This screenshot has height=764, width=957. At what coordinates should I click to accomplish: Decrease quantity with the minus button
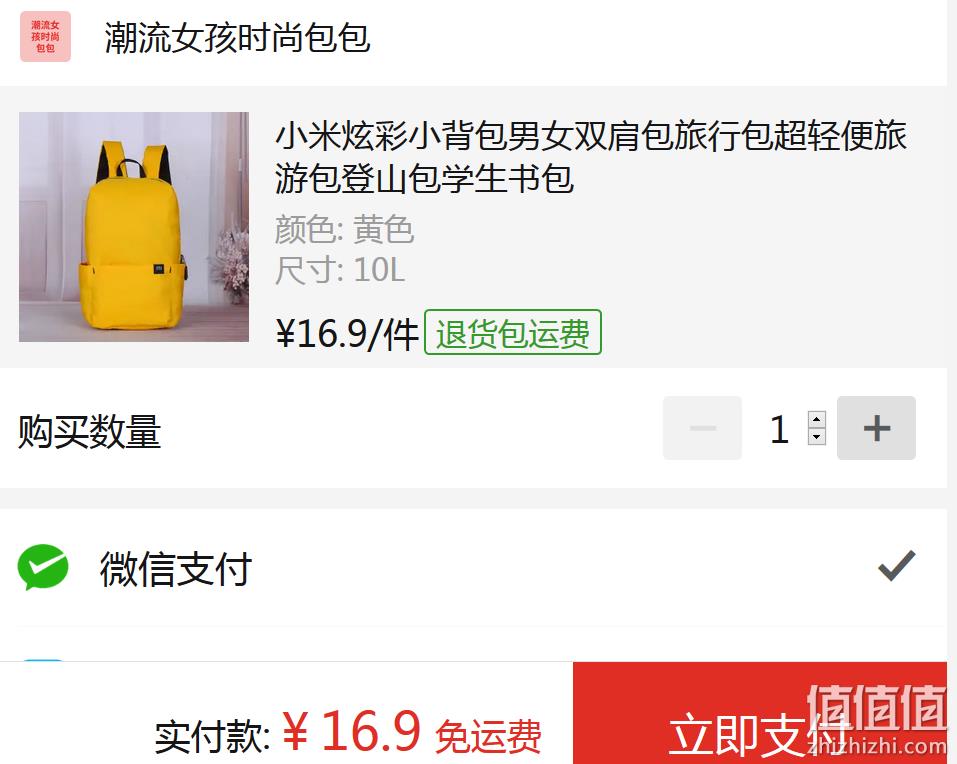pos(702,428)
